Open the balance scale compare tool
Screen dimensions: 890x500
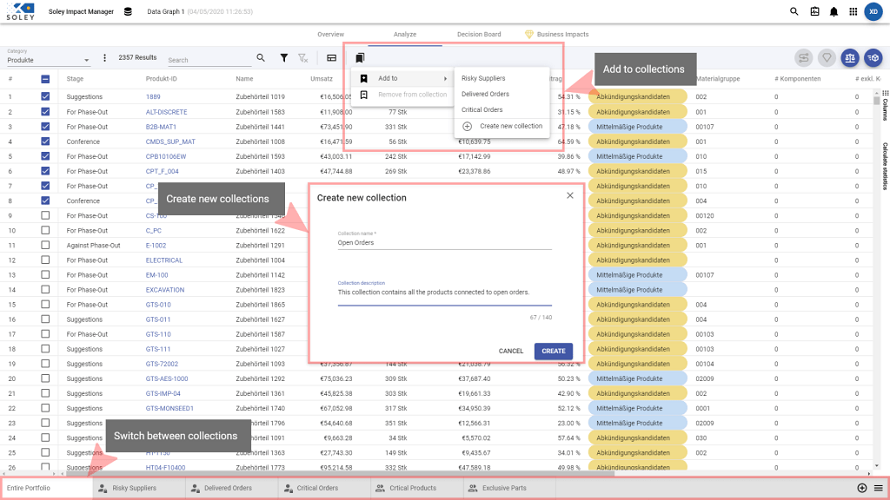[849, 58]
